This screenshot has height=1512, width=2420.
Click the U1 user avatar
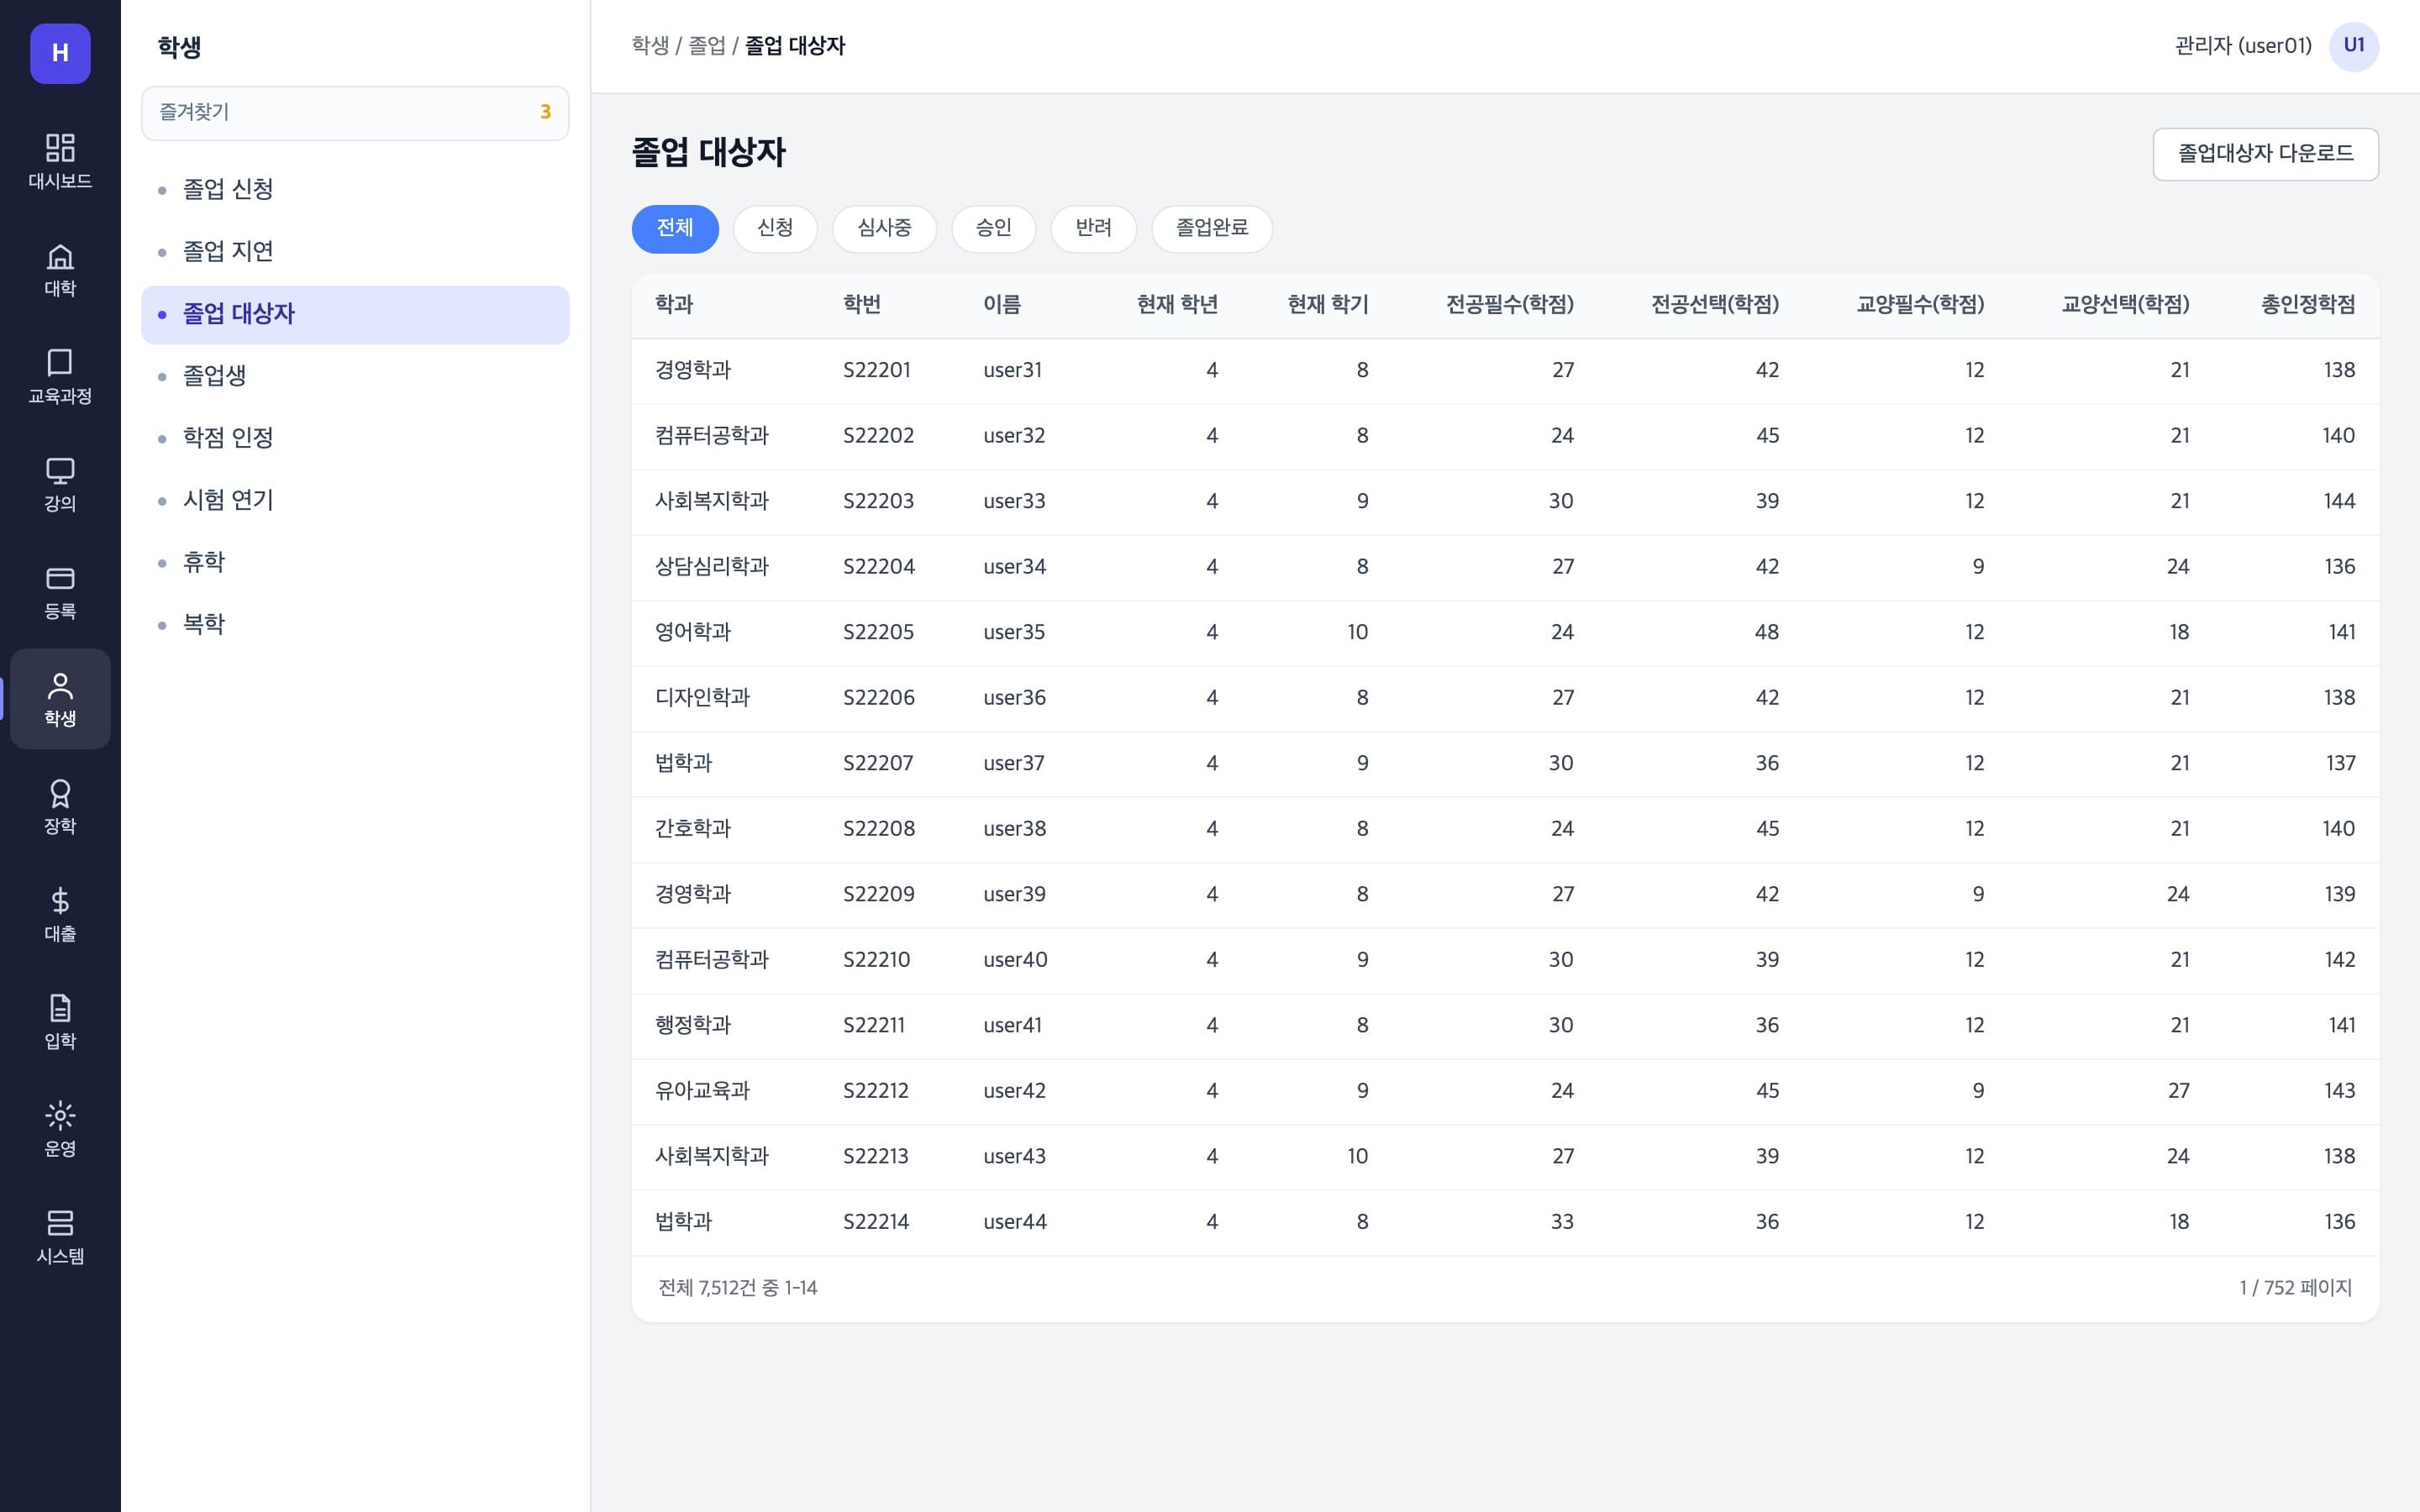(2354, 46)
